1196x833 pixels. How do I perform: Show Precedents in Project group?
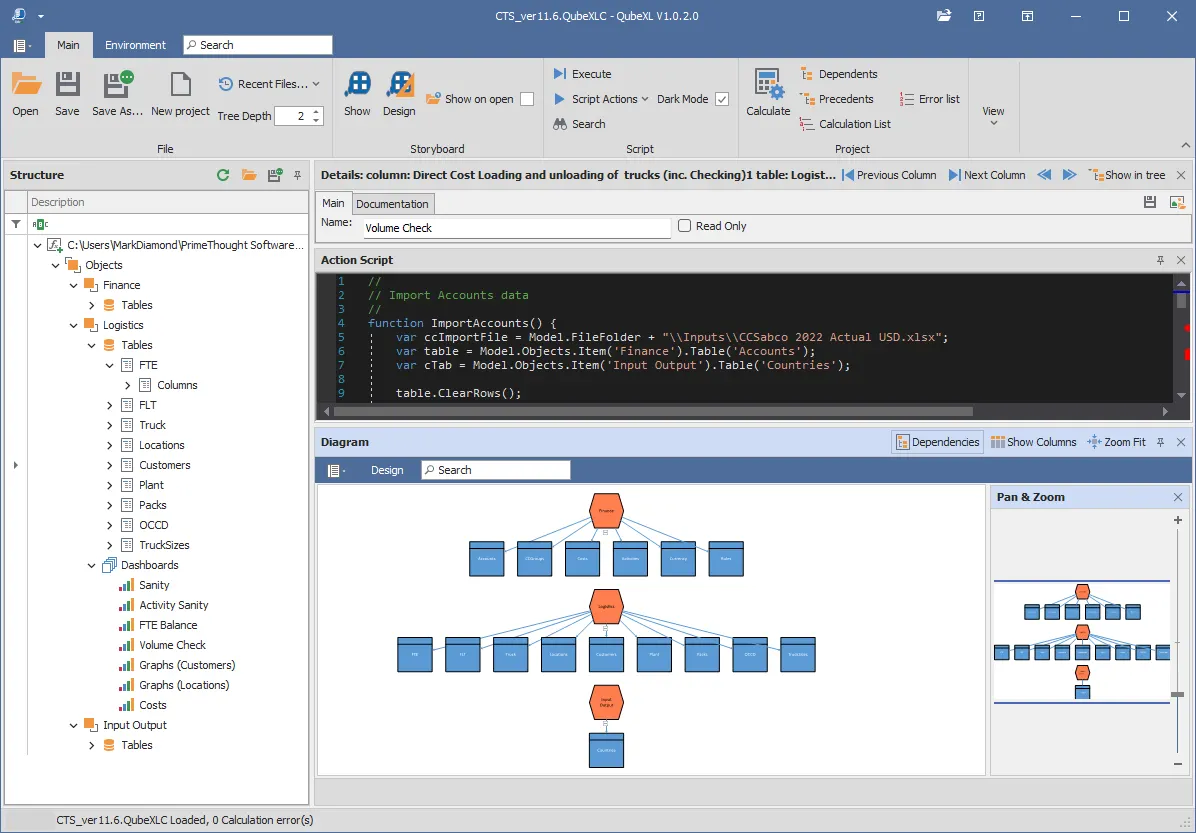[x=836, y=99]
